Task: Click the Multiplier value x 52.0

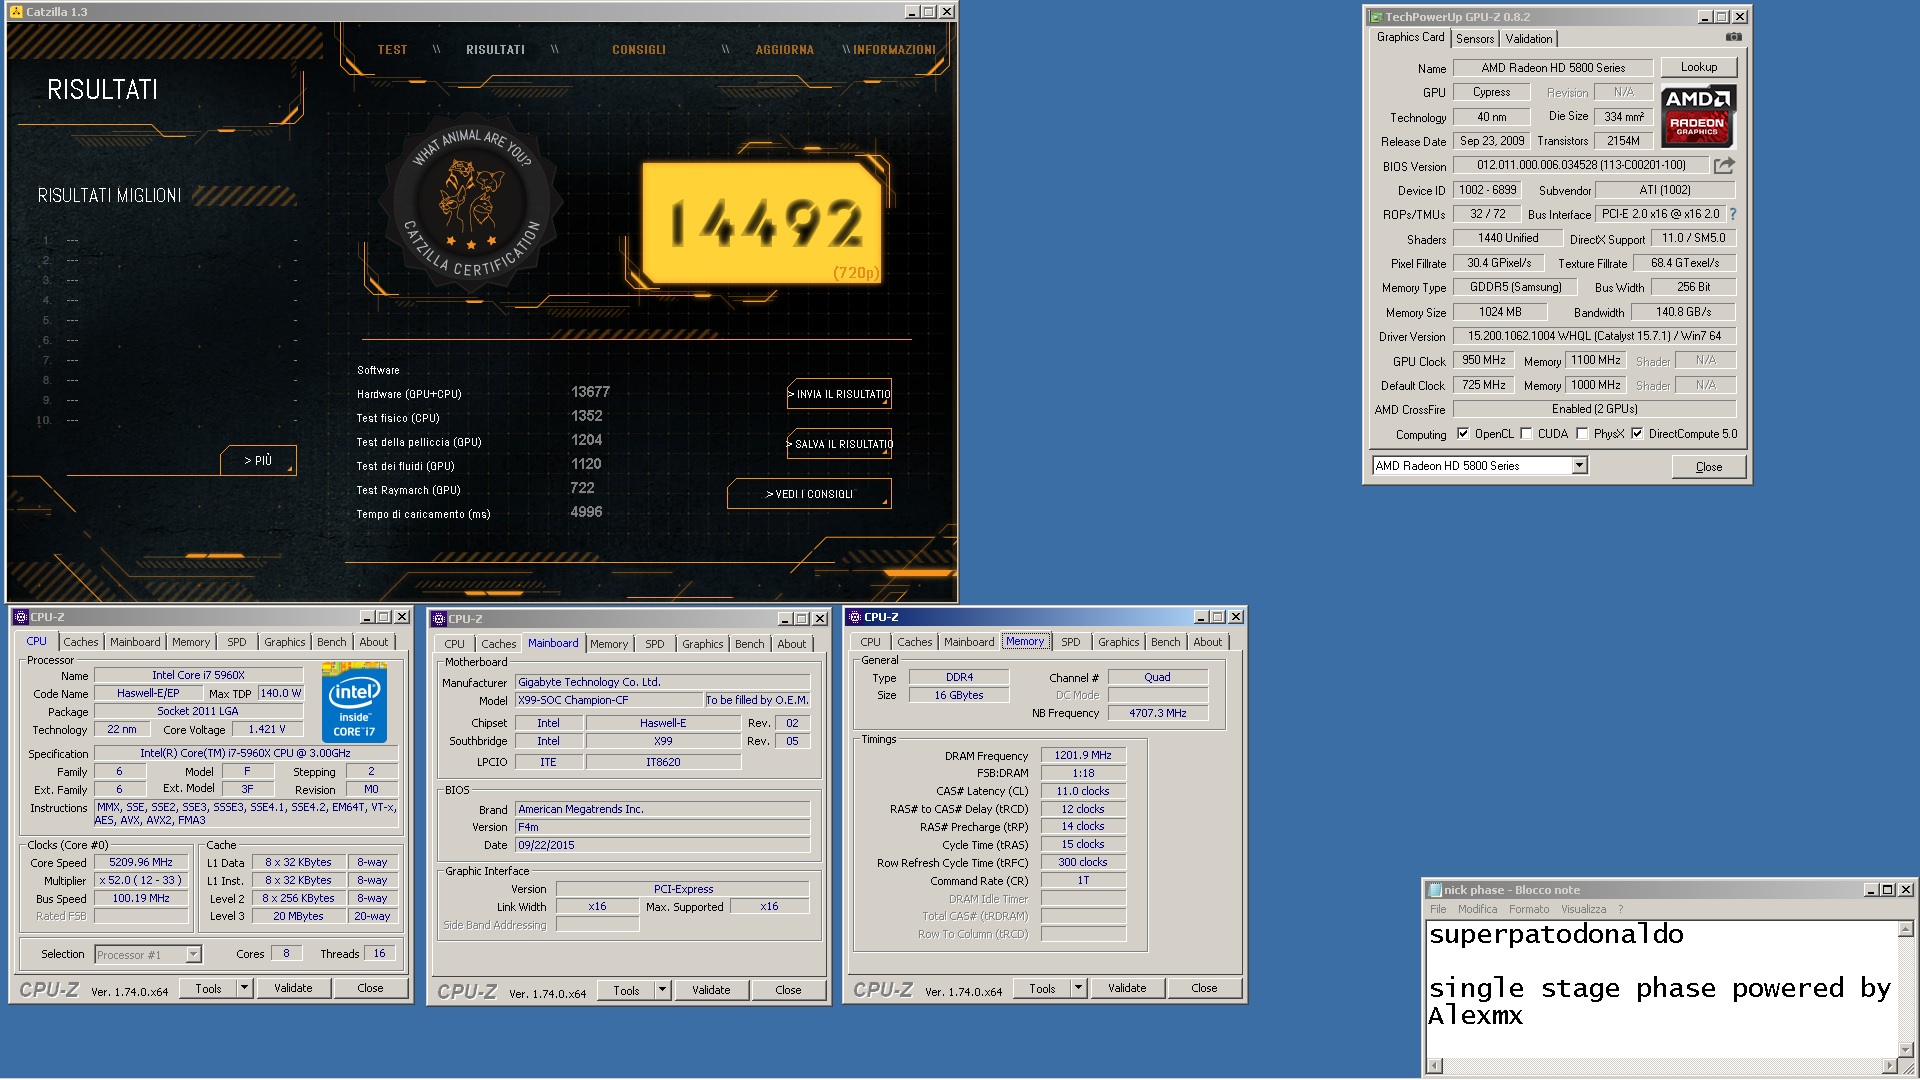Action: click(141, 881)
